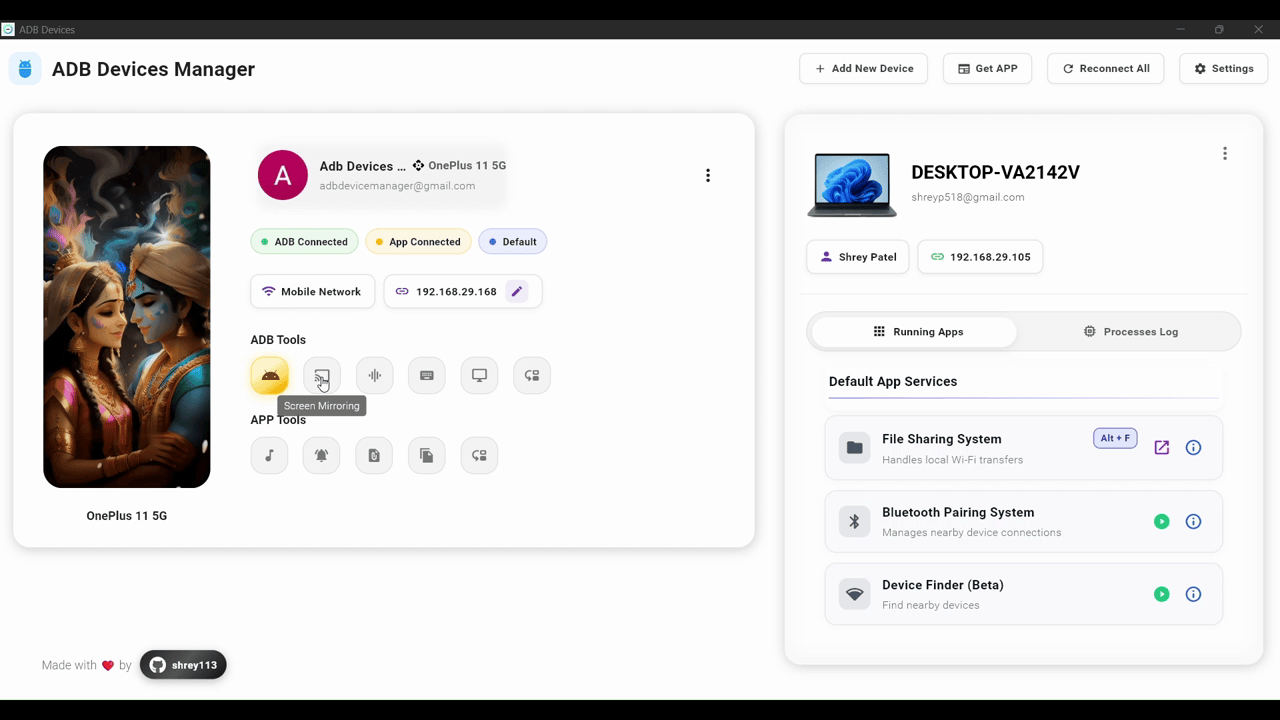Visit the shrey113 GitHub link
This screenshot has width=1280, height=720.
(x=183, y=665)
